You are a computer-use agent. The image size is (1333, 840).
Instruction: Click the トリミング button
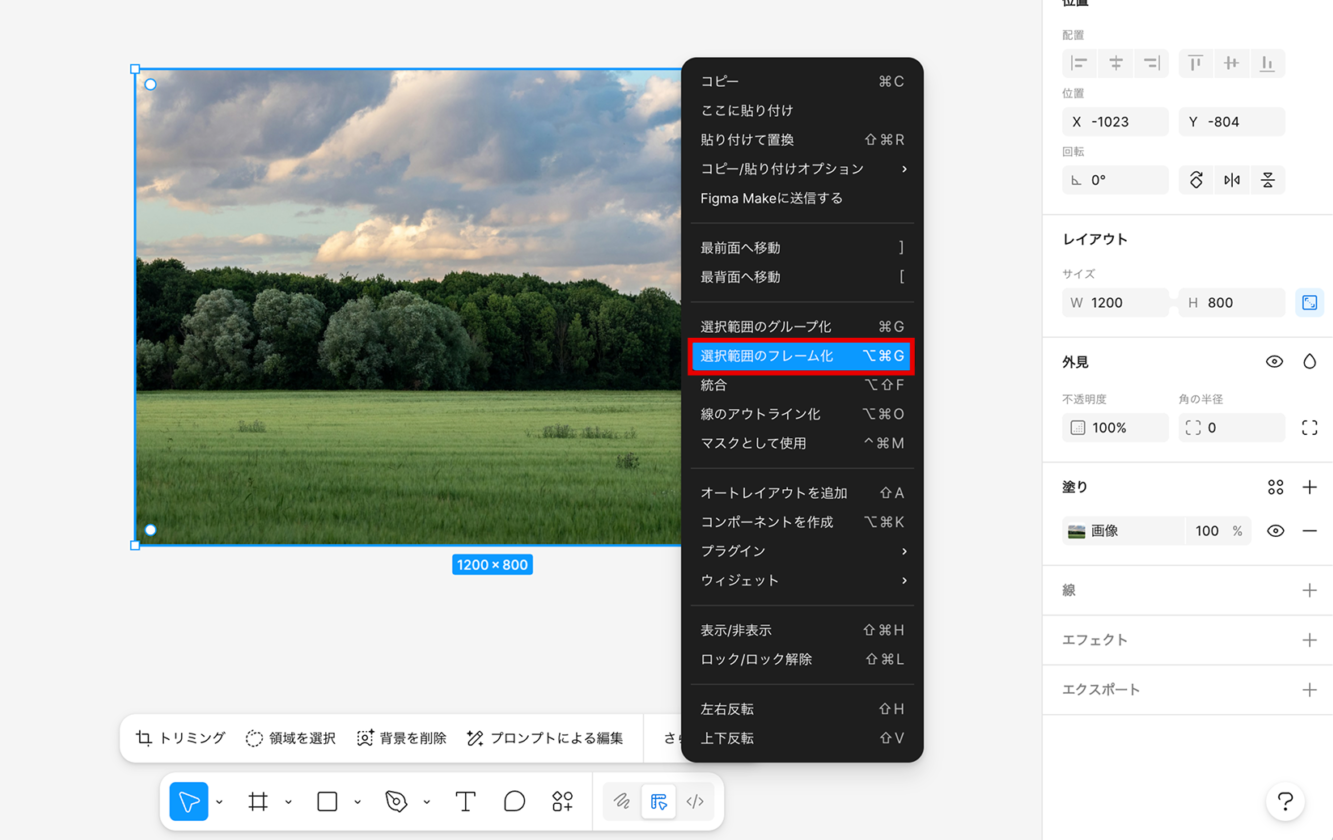181,738
